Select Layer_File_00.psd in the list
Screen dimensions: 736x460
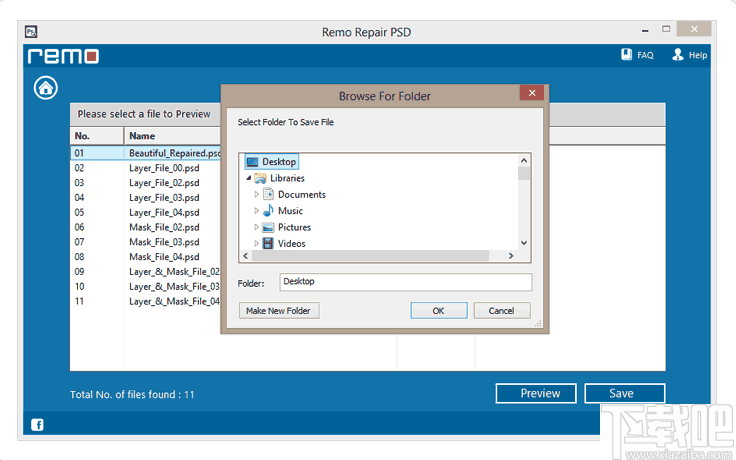[x=164, y=168]
